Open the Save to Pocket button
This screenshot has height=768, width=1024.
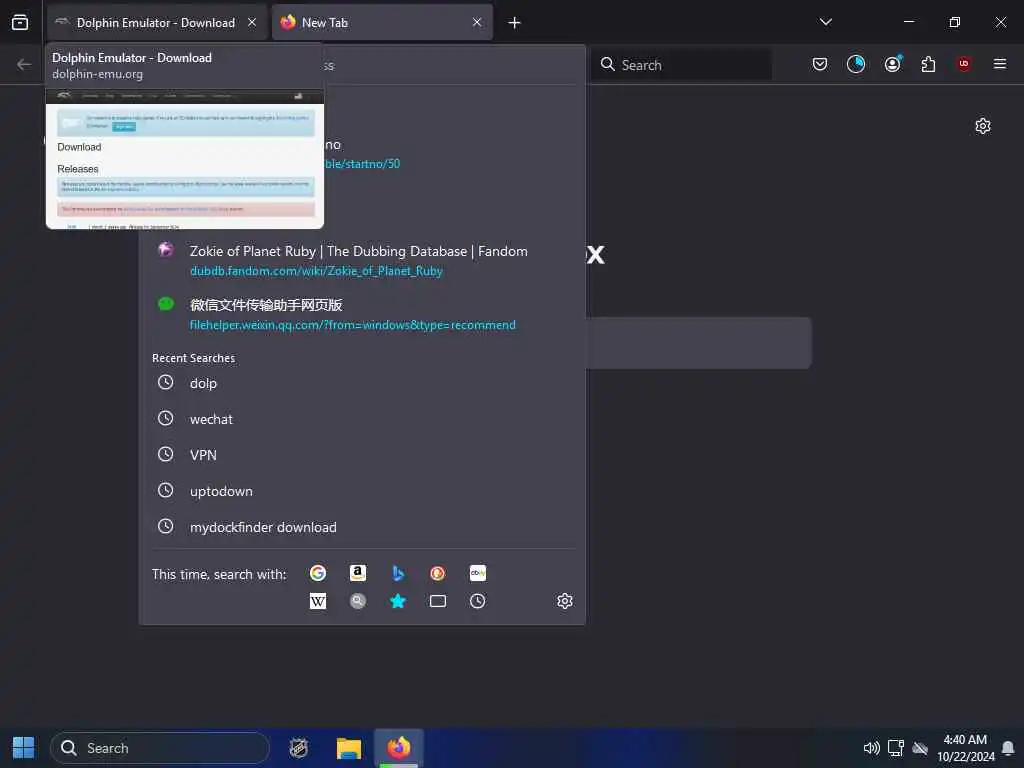[820, 64]
